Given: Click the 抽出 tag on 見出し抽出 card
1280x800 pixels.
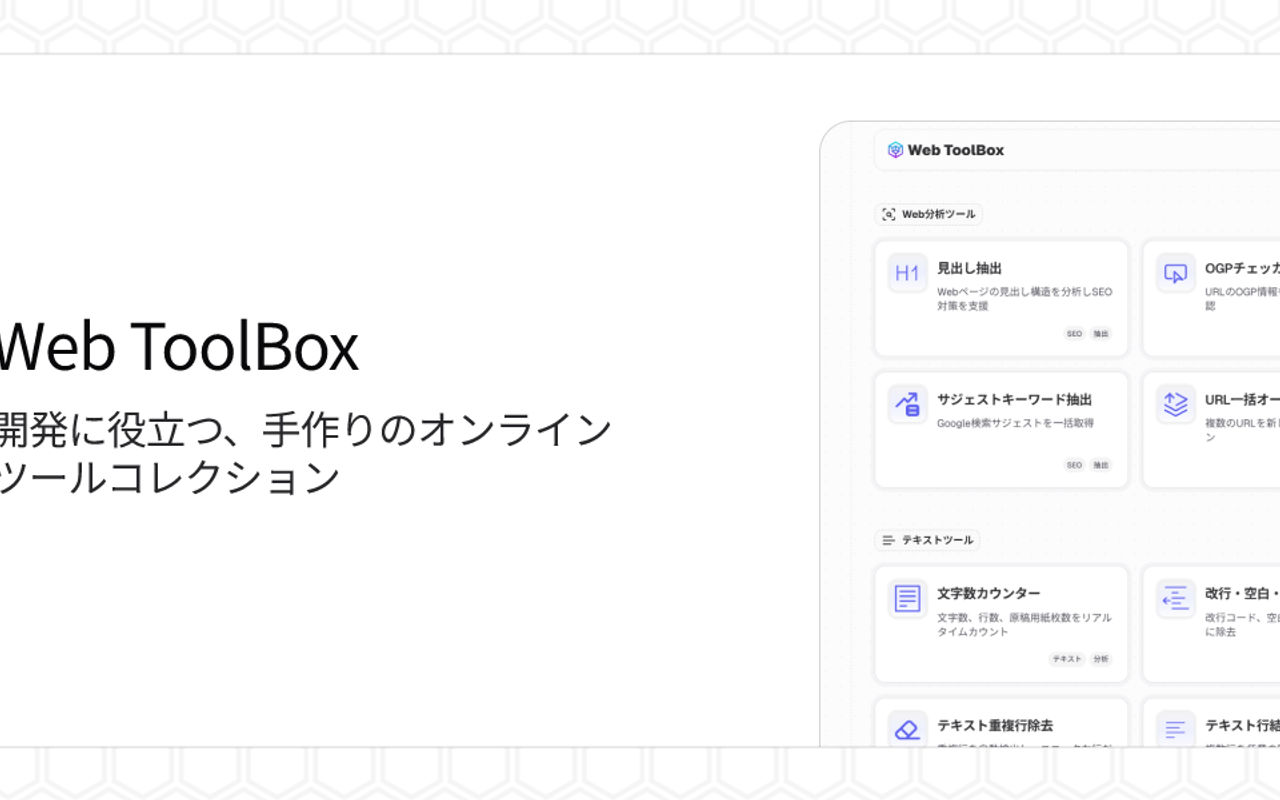Looking at the screenshot, I should 1100,334.
